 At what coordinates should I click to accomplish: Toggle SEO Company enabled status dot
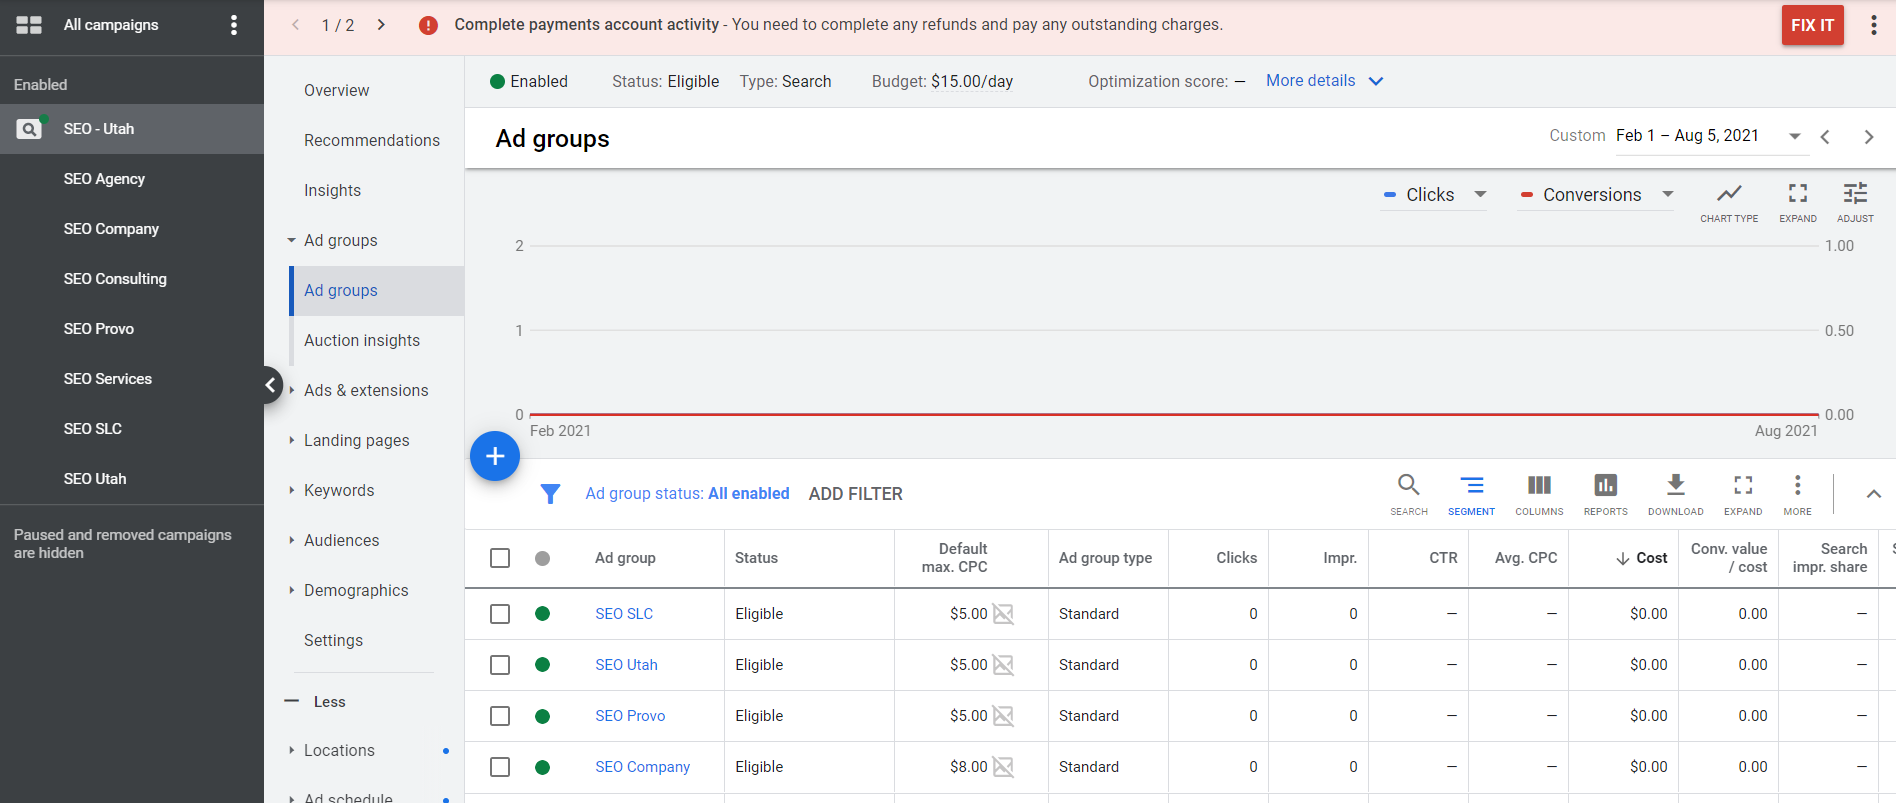[x=542, y=767]
